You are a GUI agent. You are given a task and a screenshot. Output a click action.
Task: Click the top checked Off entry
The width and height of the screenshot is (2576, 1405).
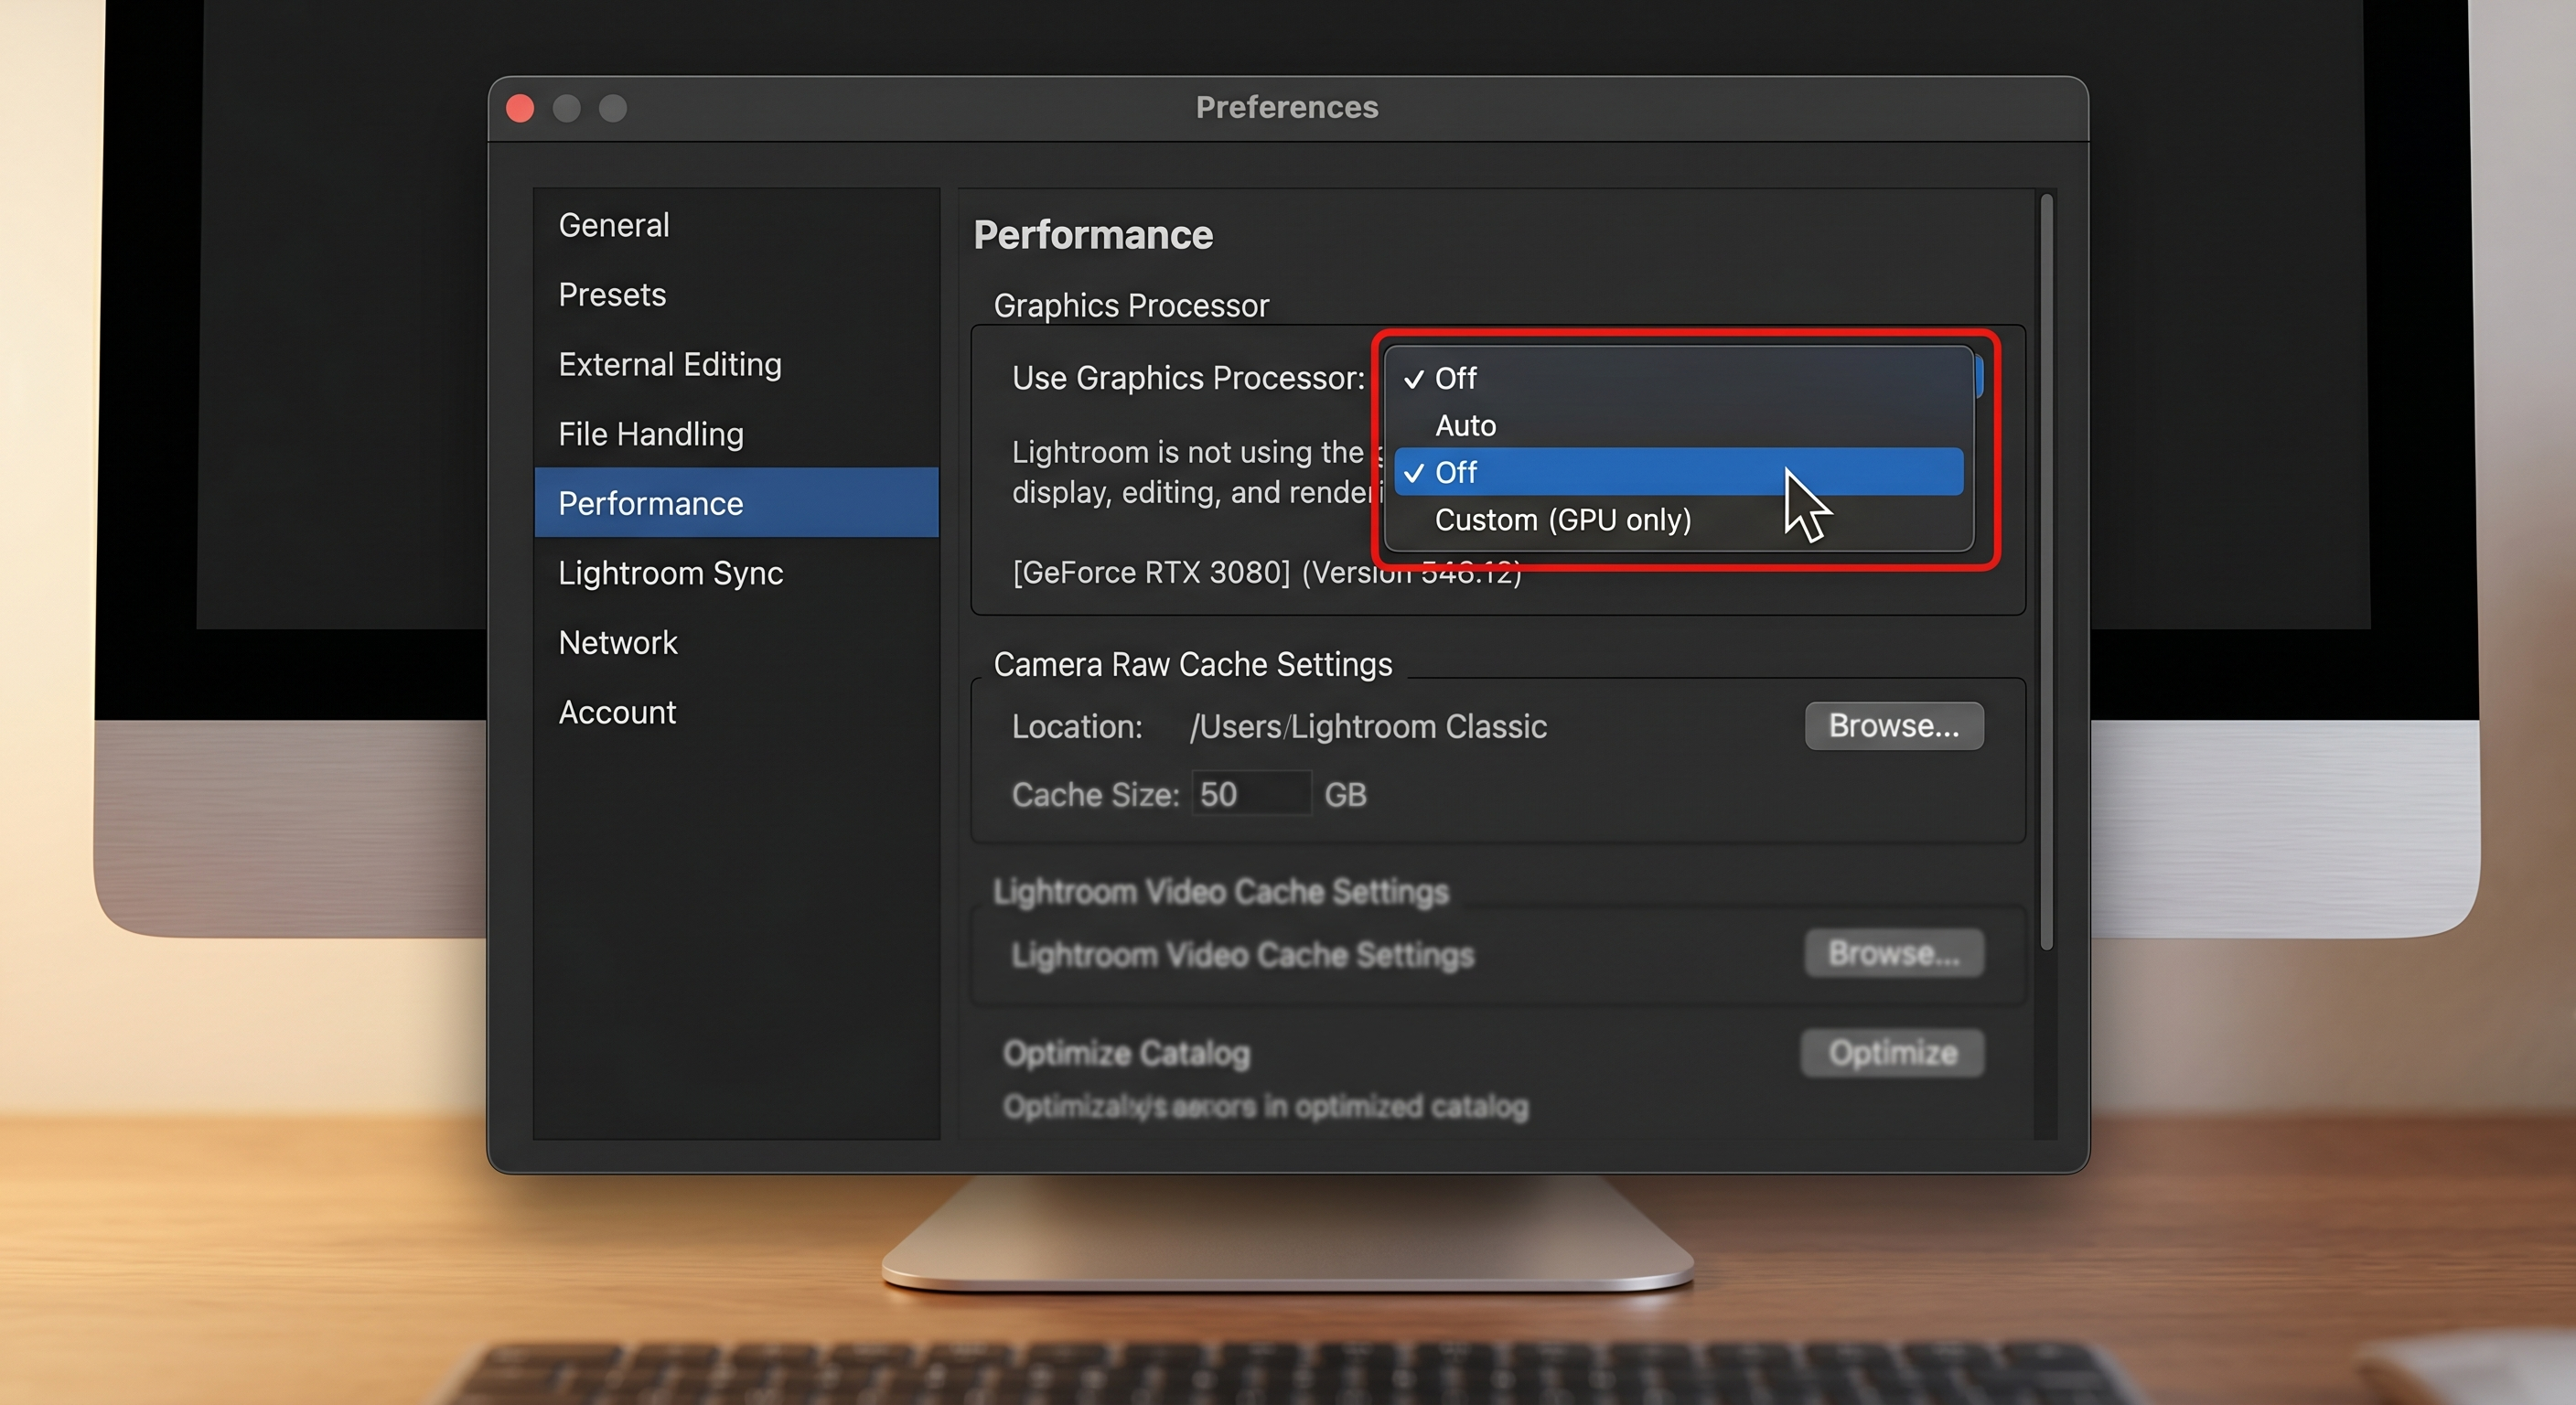pyautogui.click(x=1678, y=378)
